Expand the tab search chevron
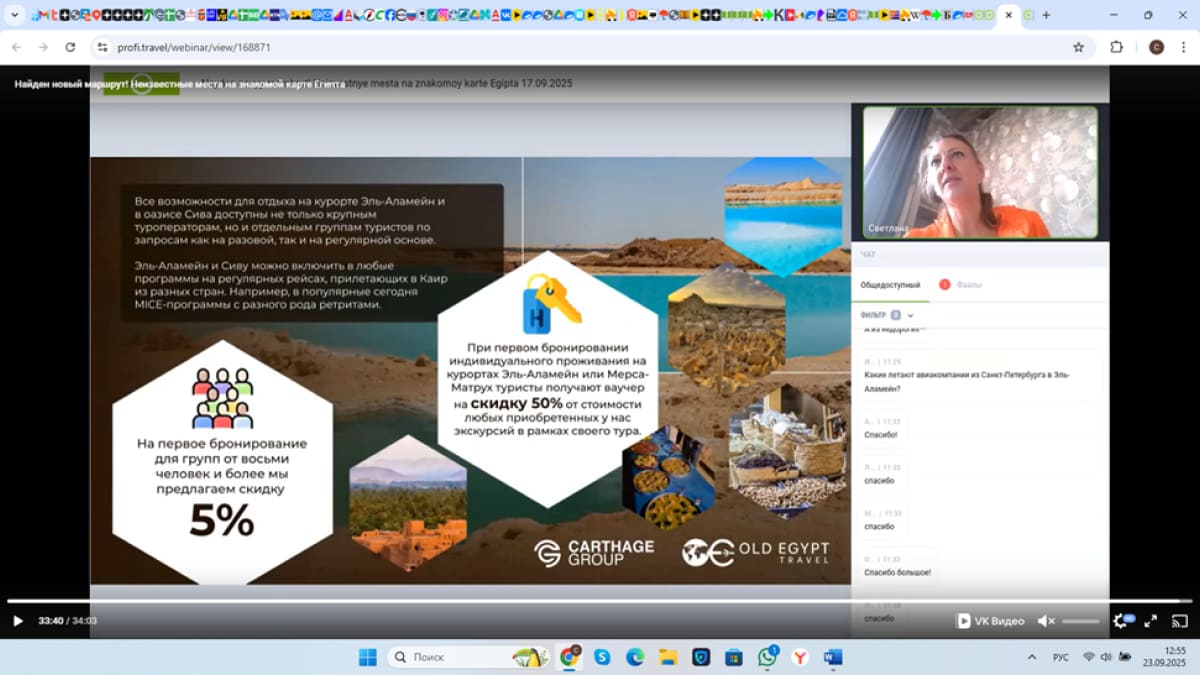 (15, 15)
